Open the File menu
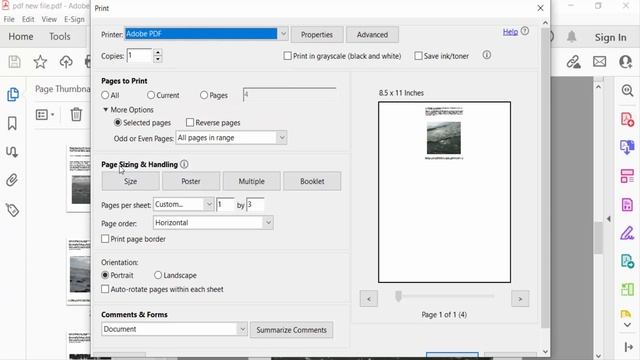Image resolution: width=640 pixels, height=360 pixels. 9,19
